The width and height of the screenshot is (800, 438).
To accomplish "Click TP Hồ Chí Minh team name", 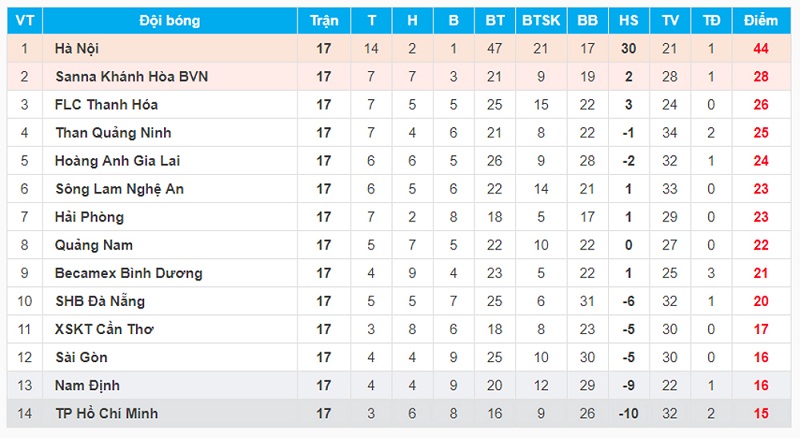I will (107, 413).
